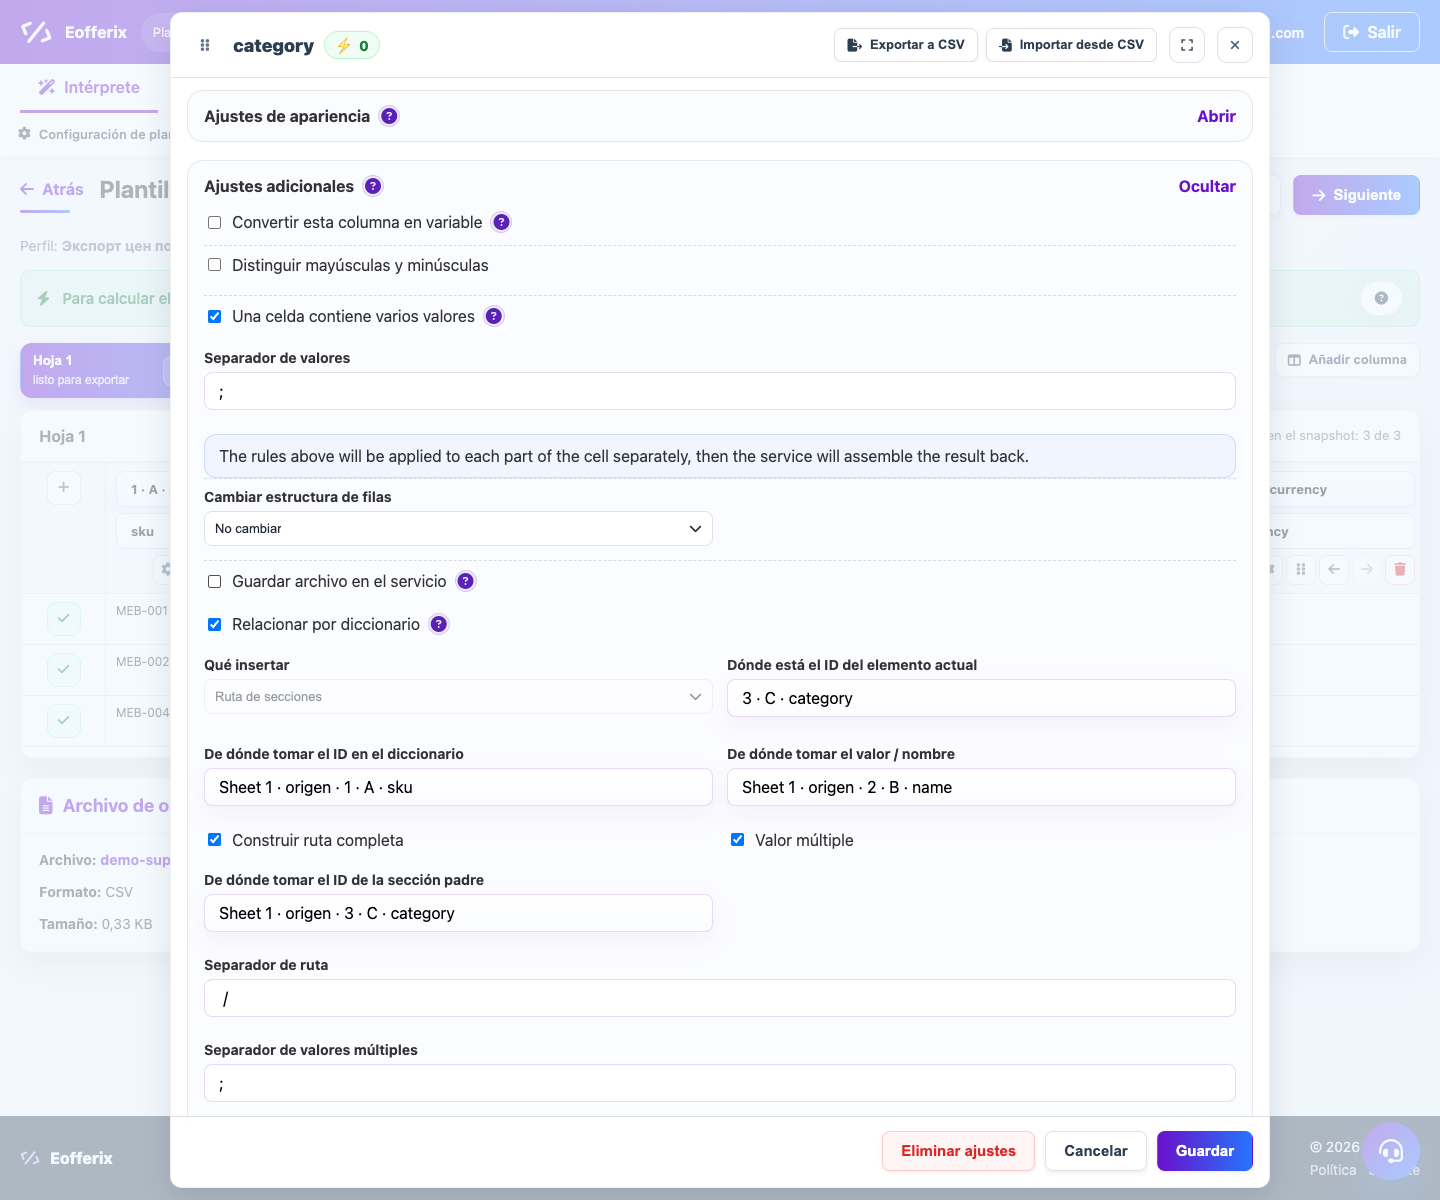This screenshot has height=1200, width=1440.
Task: Click Exportar a CSV button
Action: click(x=906, y=45)
